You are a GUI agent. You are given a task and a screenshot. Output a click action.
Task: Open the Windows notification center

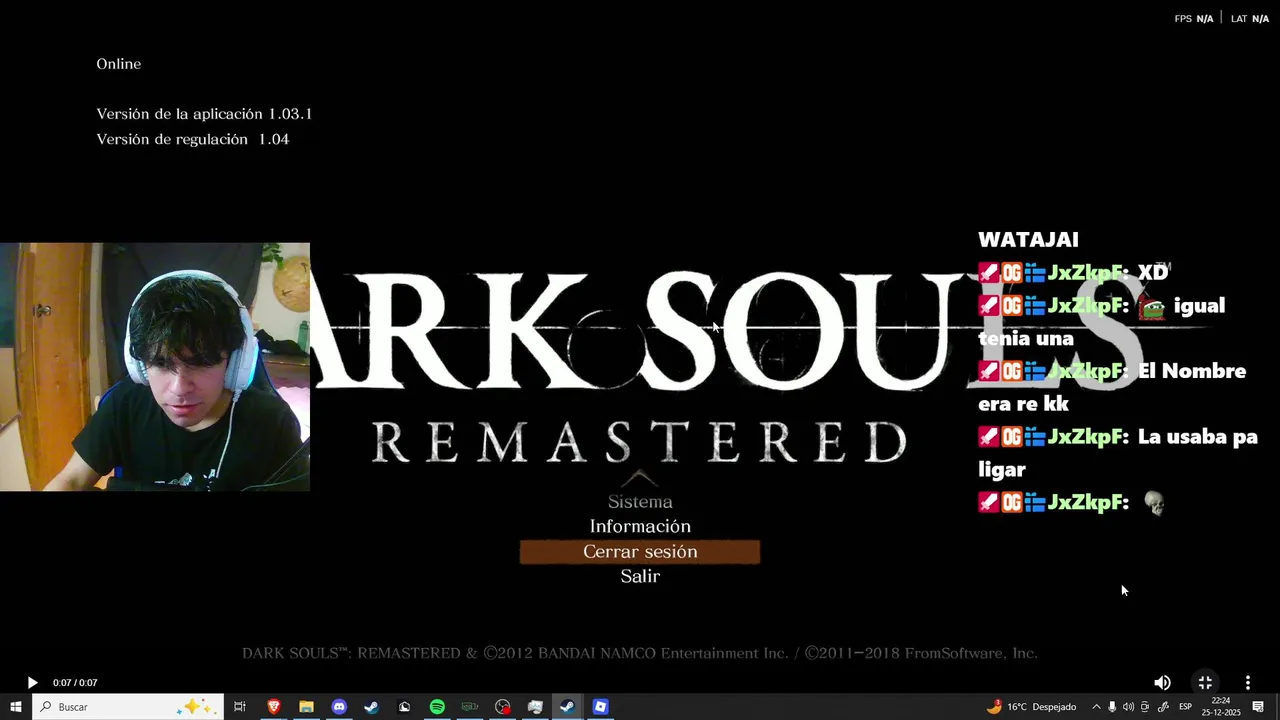pos(1258,707)
